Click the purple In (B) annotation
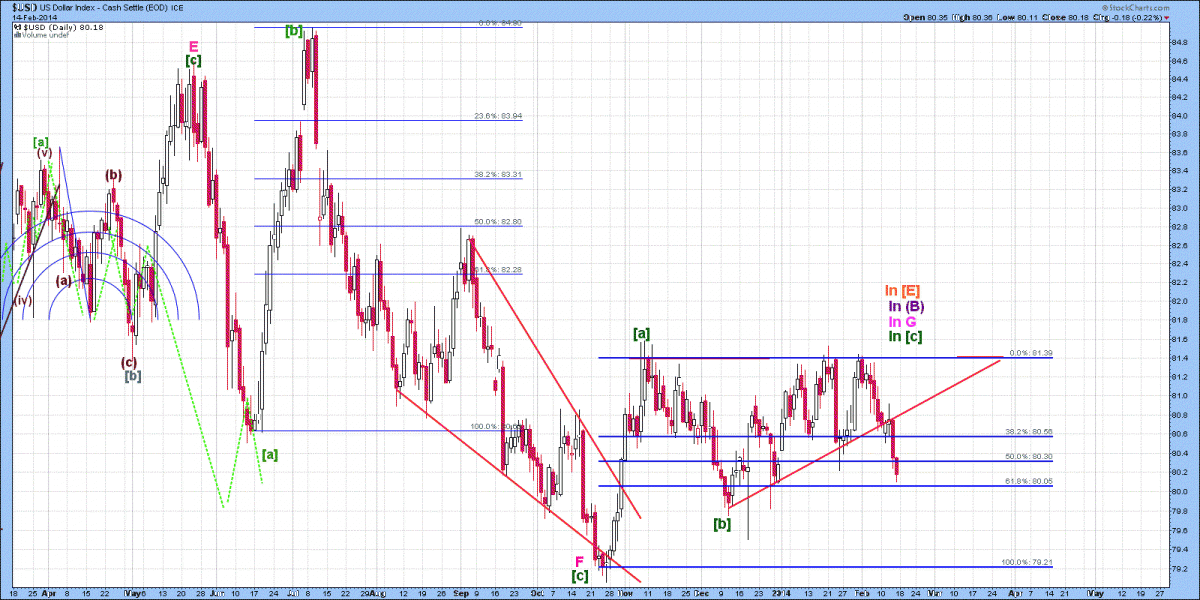 pyautogui.click(x=904, y=306)
